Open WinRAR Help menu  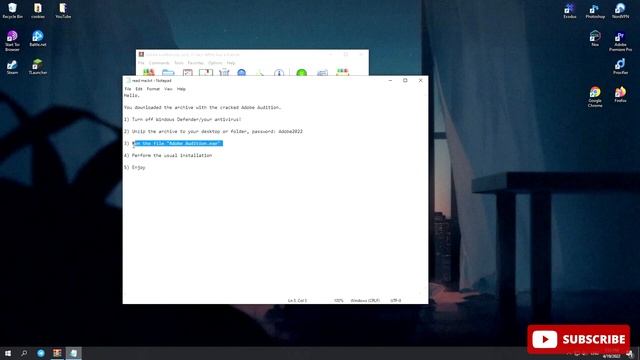pos(231,63)
